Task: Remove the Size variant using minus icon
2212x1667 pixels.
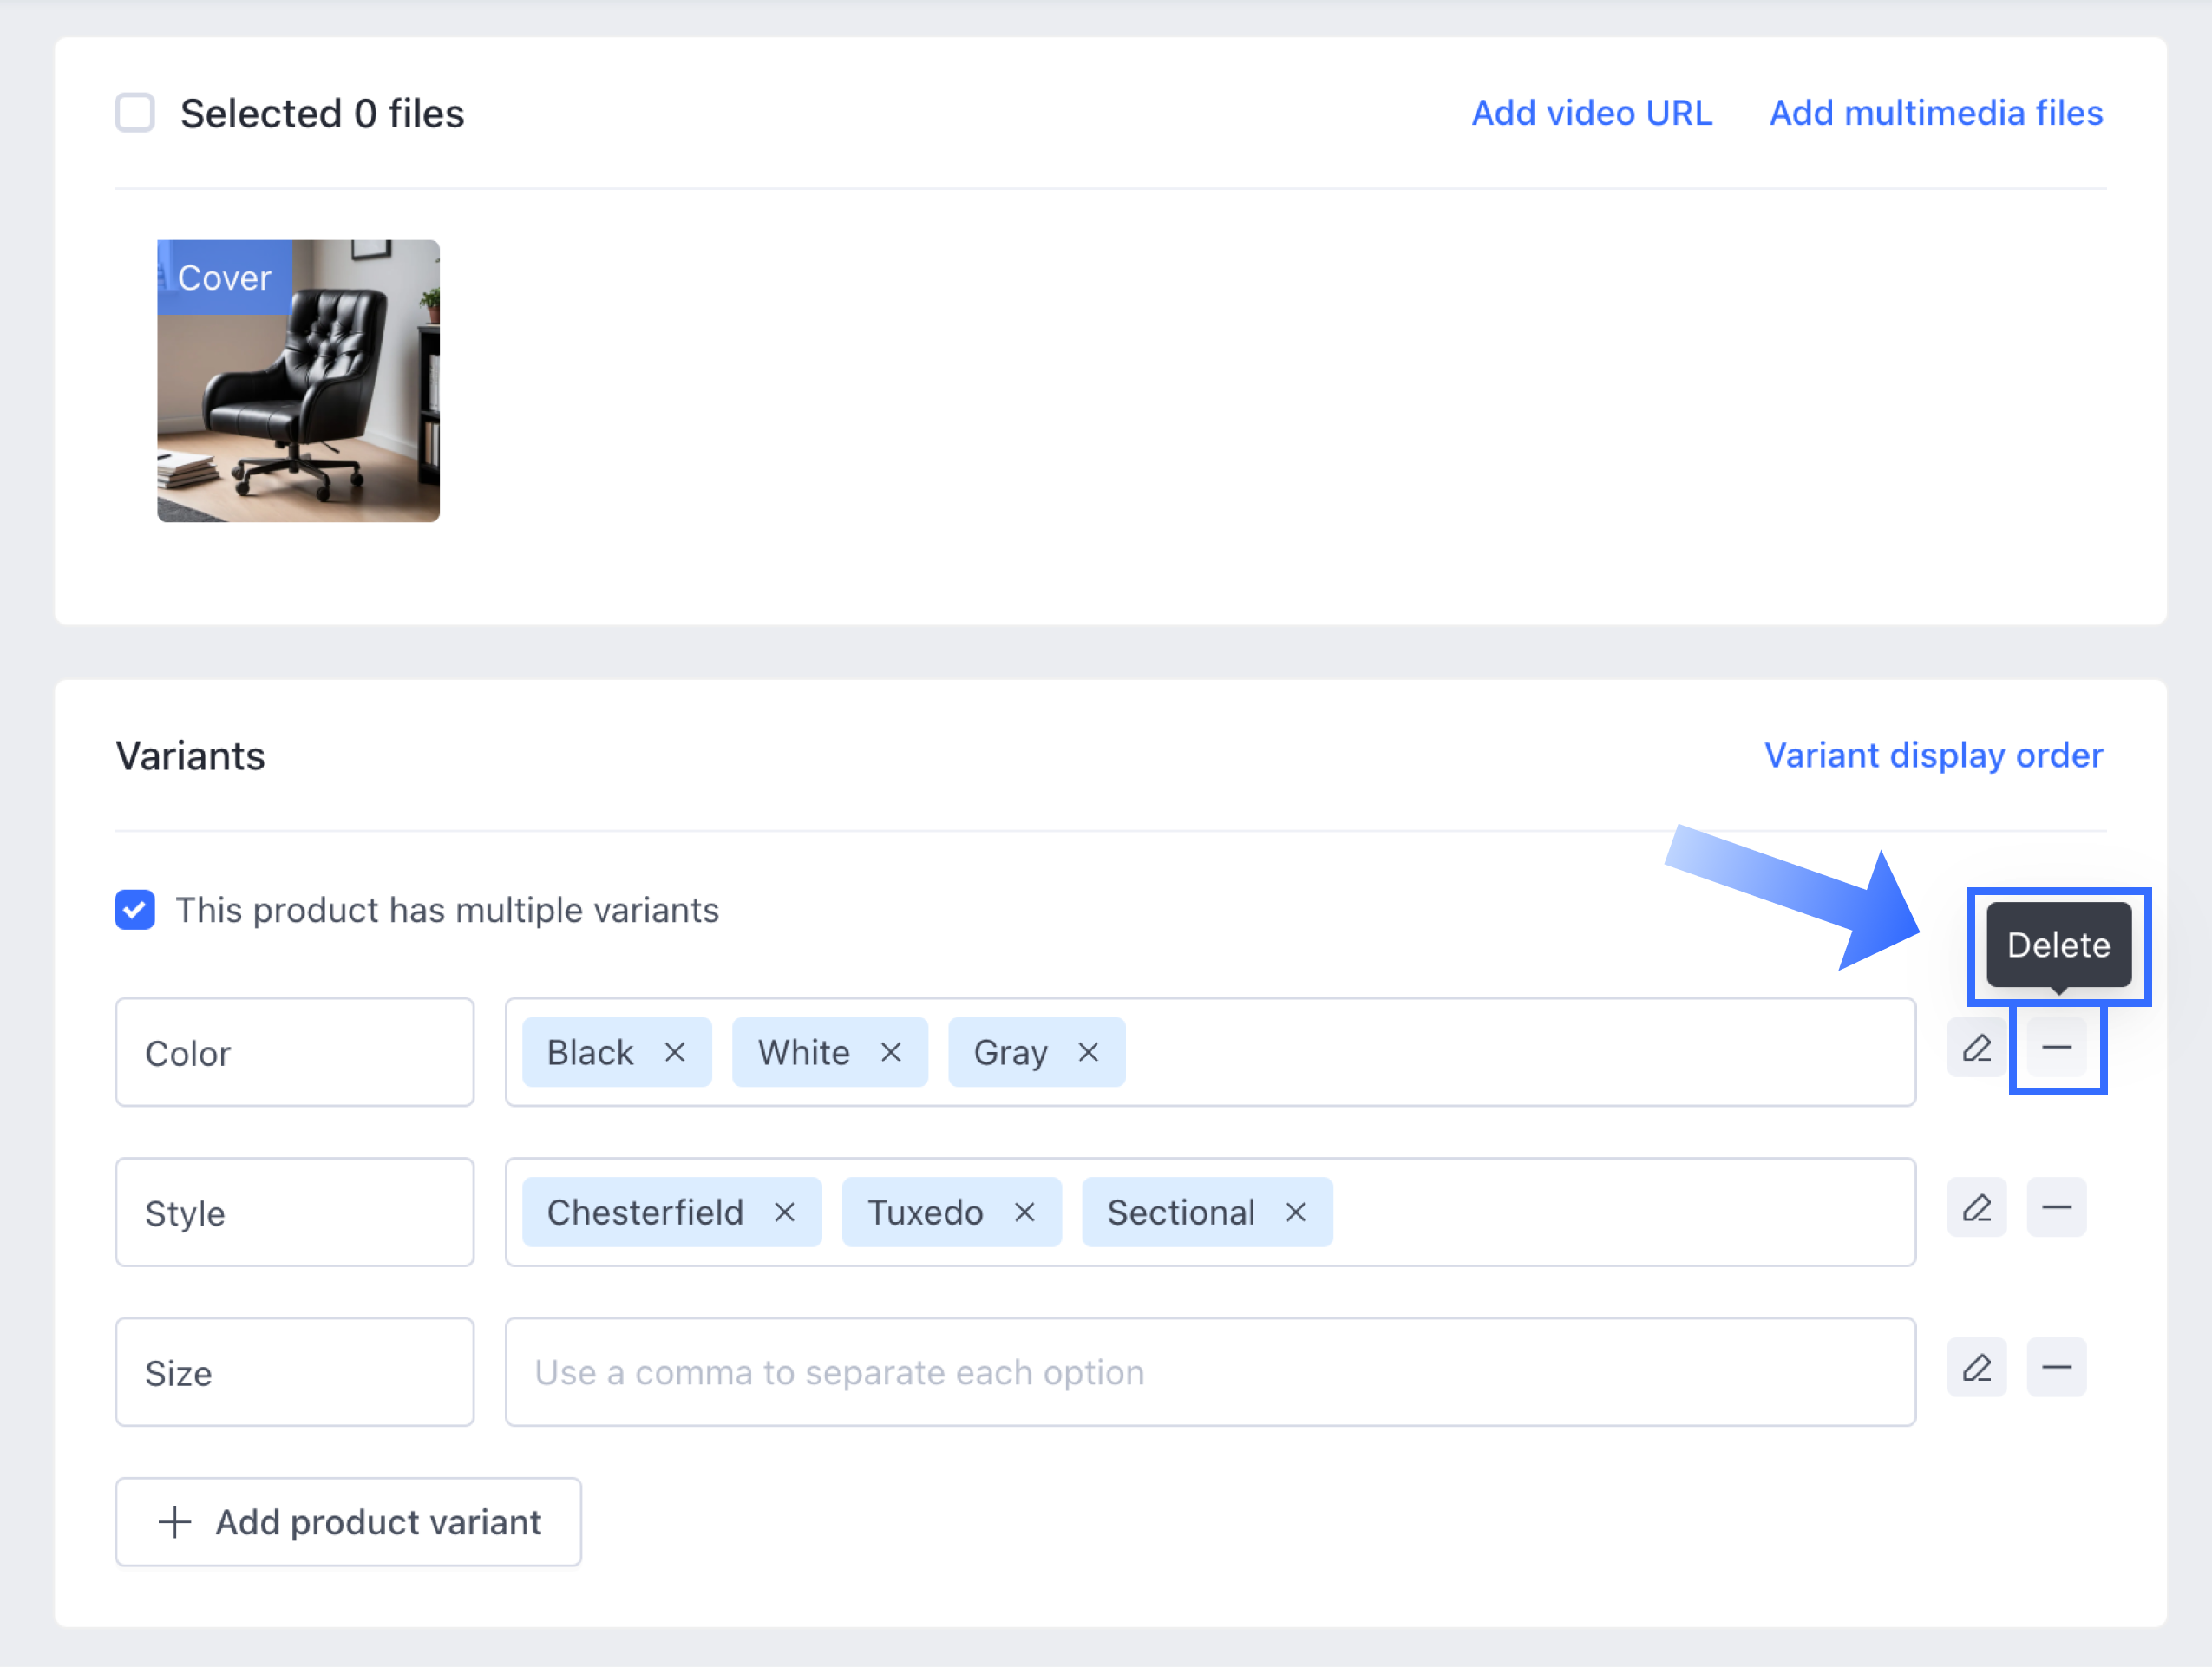Action: coord(2056,1367)
